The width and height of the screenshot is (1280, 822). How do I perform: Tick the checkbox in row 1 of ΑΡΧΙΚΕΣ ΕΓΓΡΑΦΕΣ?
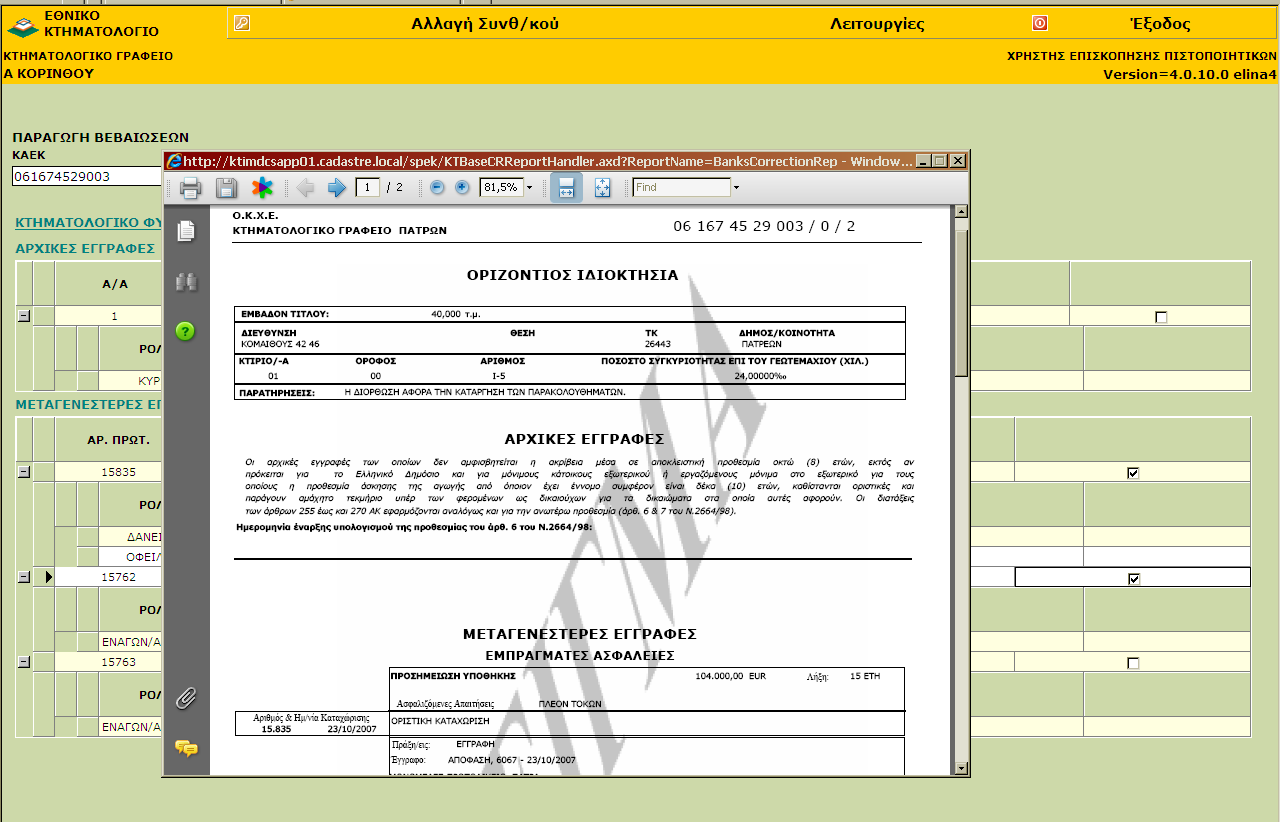click(x=1161, y=317)
